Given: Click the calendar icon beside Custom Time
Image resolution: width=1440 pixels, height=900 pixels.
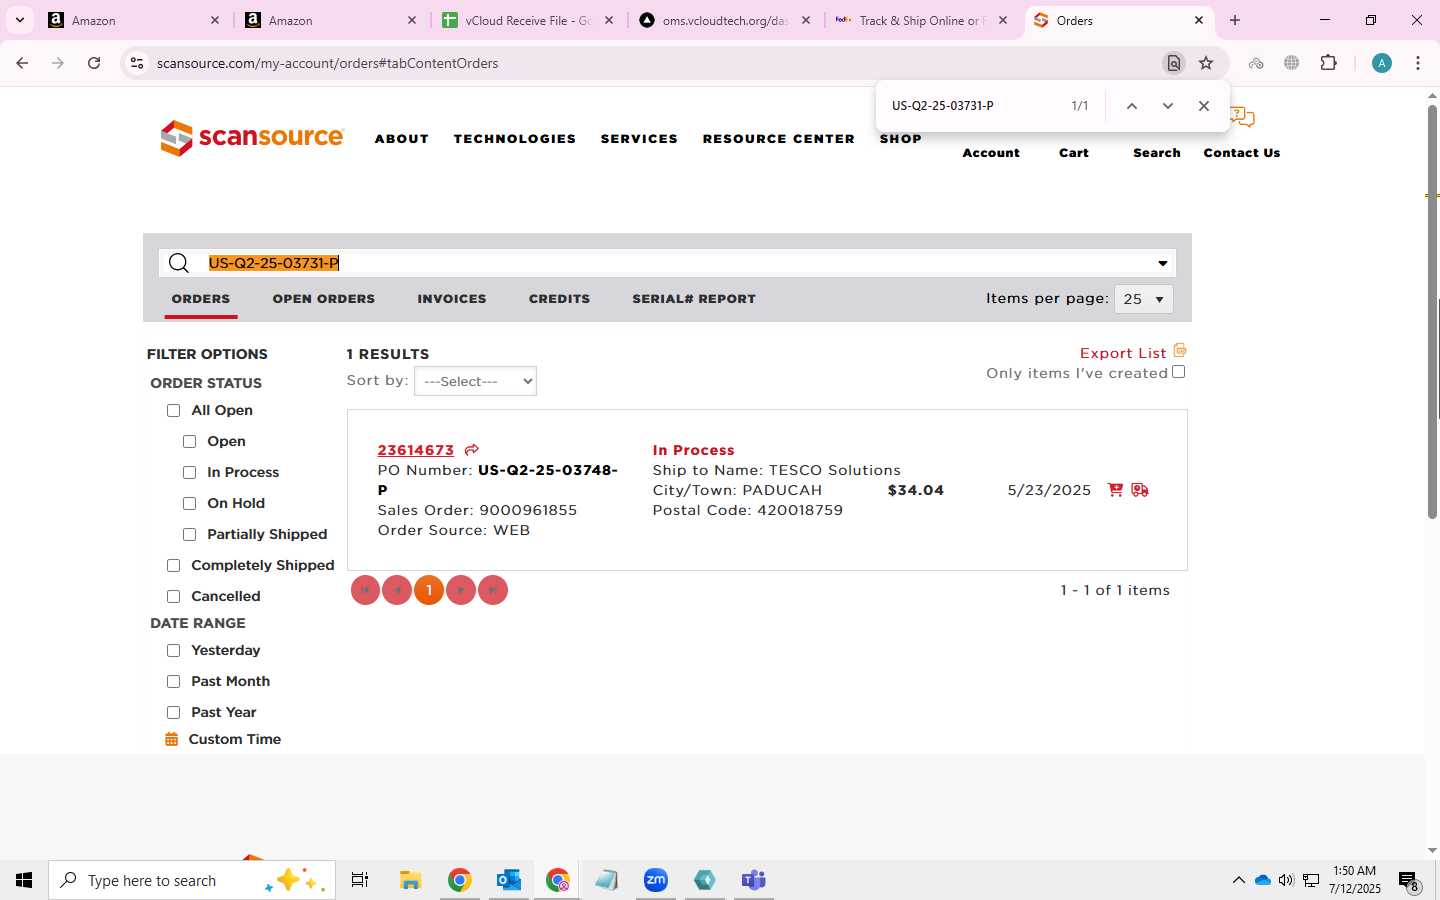Looking at the screenshot, I should (x=172, y=739).
